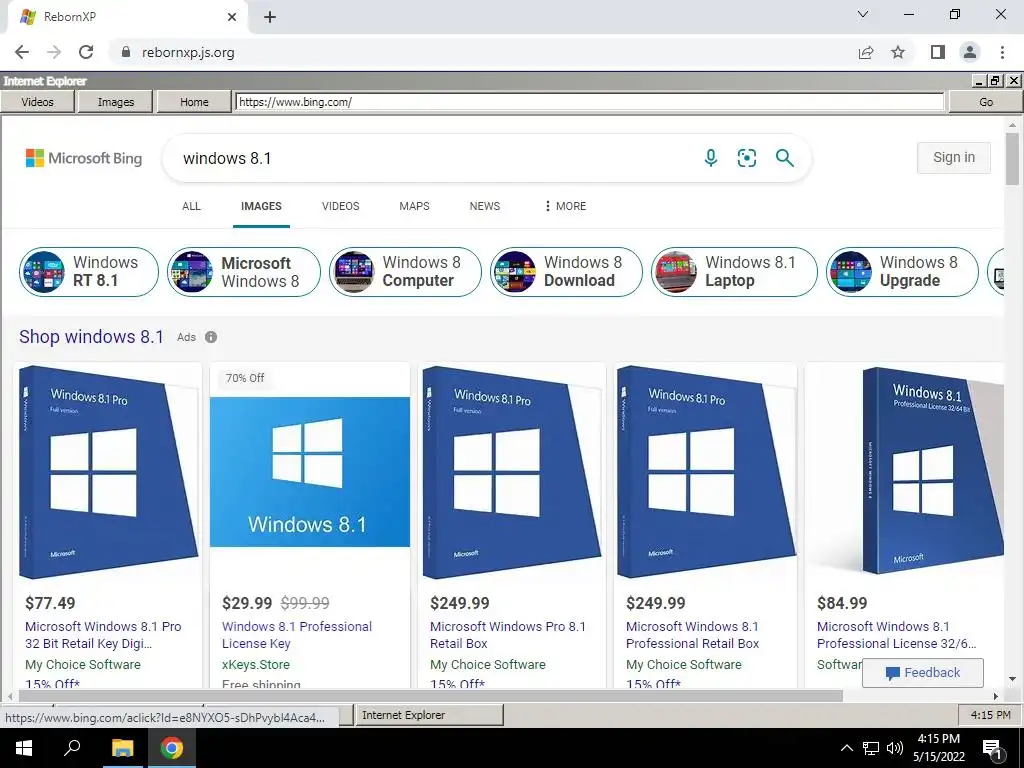Open the volume tray icon
1024x768 pixels.
[895, 748]
